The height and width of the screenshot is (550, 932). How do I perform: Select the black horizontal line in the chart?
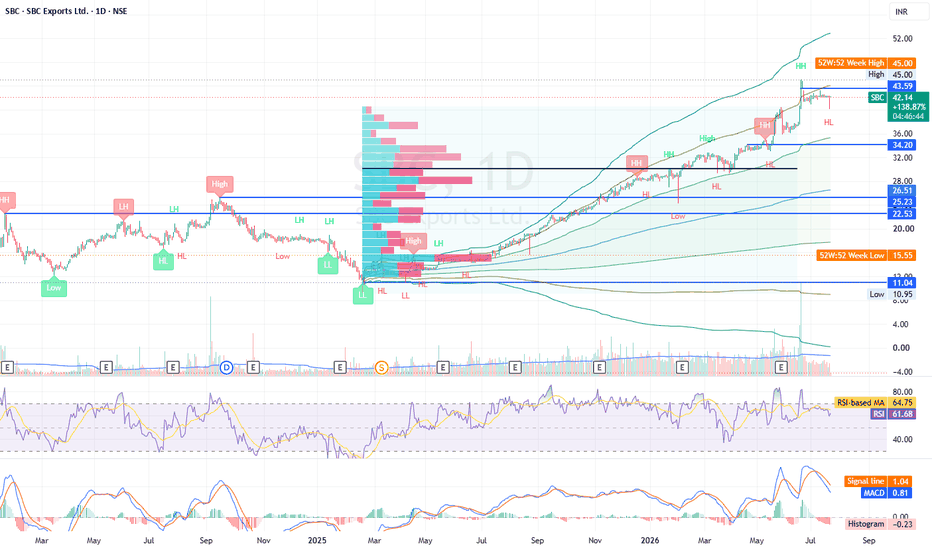(x=580, y=169)
